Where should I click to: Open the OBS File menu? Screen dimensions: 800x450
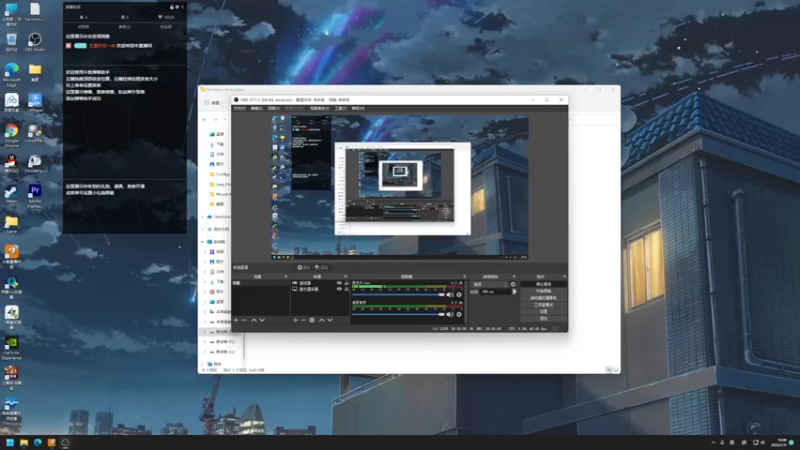(x=239, y=108)
